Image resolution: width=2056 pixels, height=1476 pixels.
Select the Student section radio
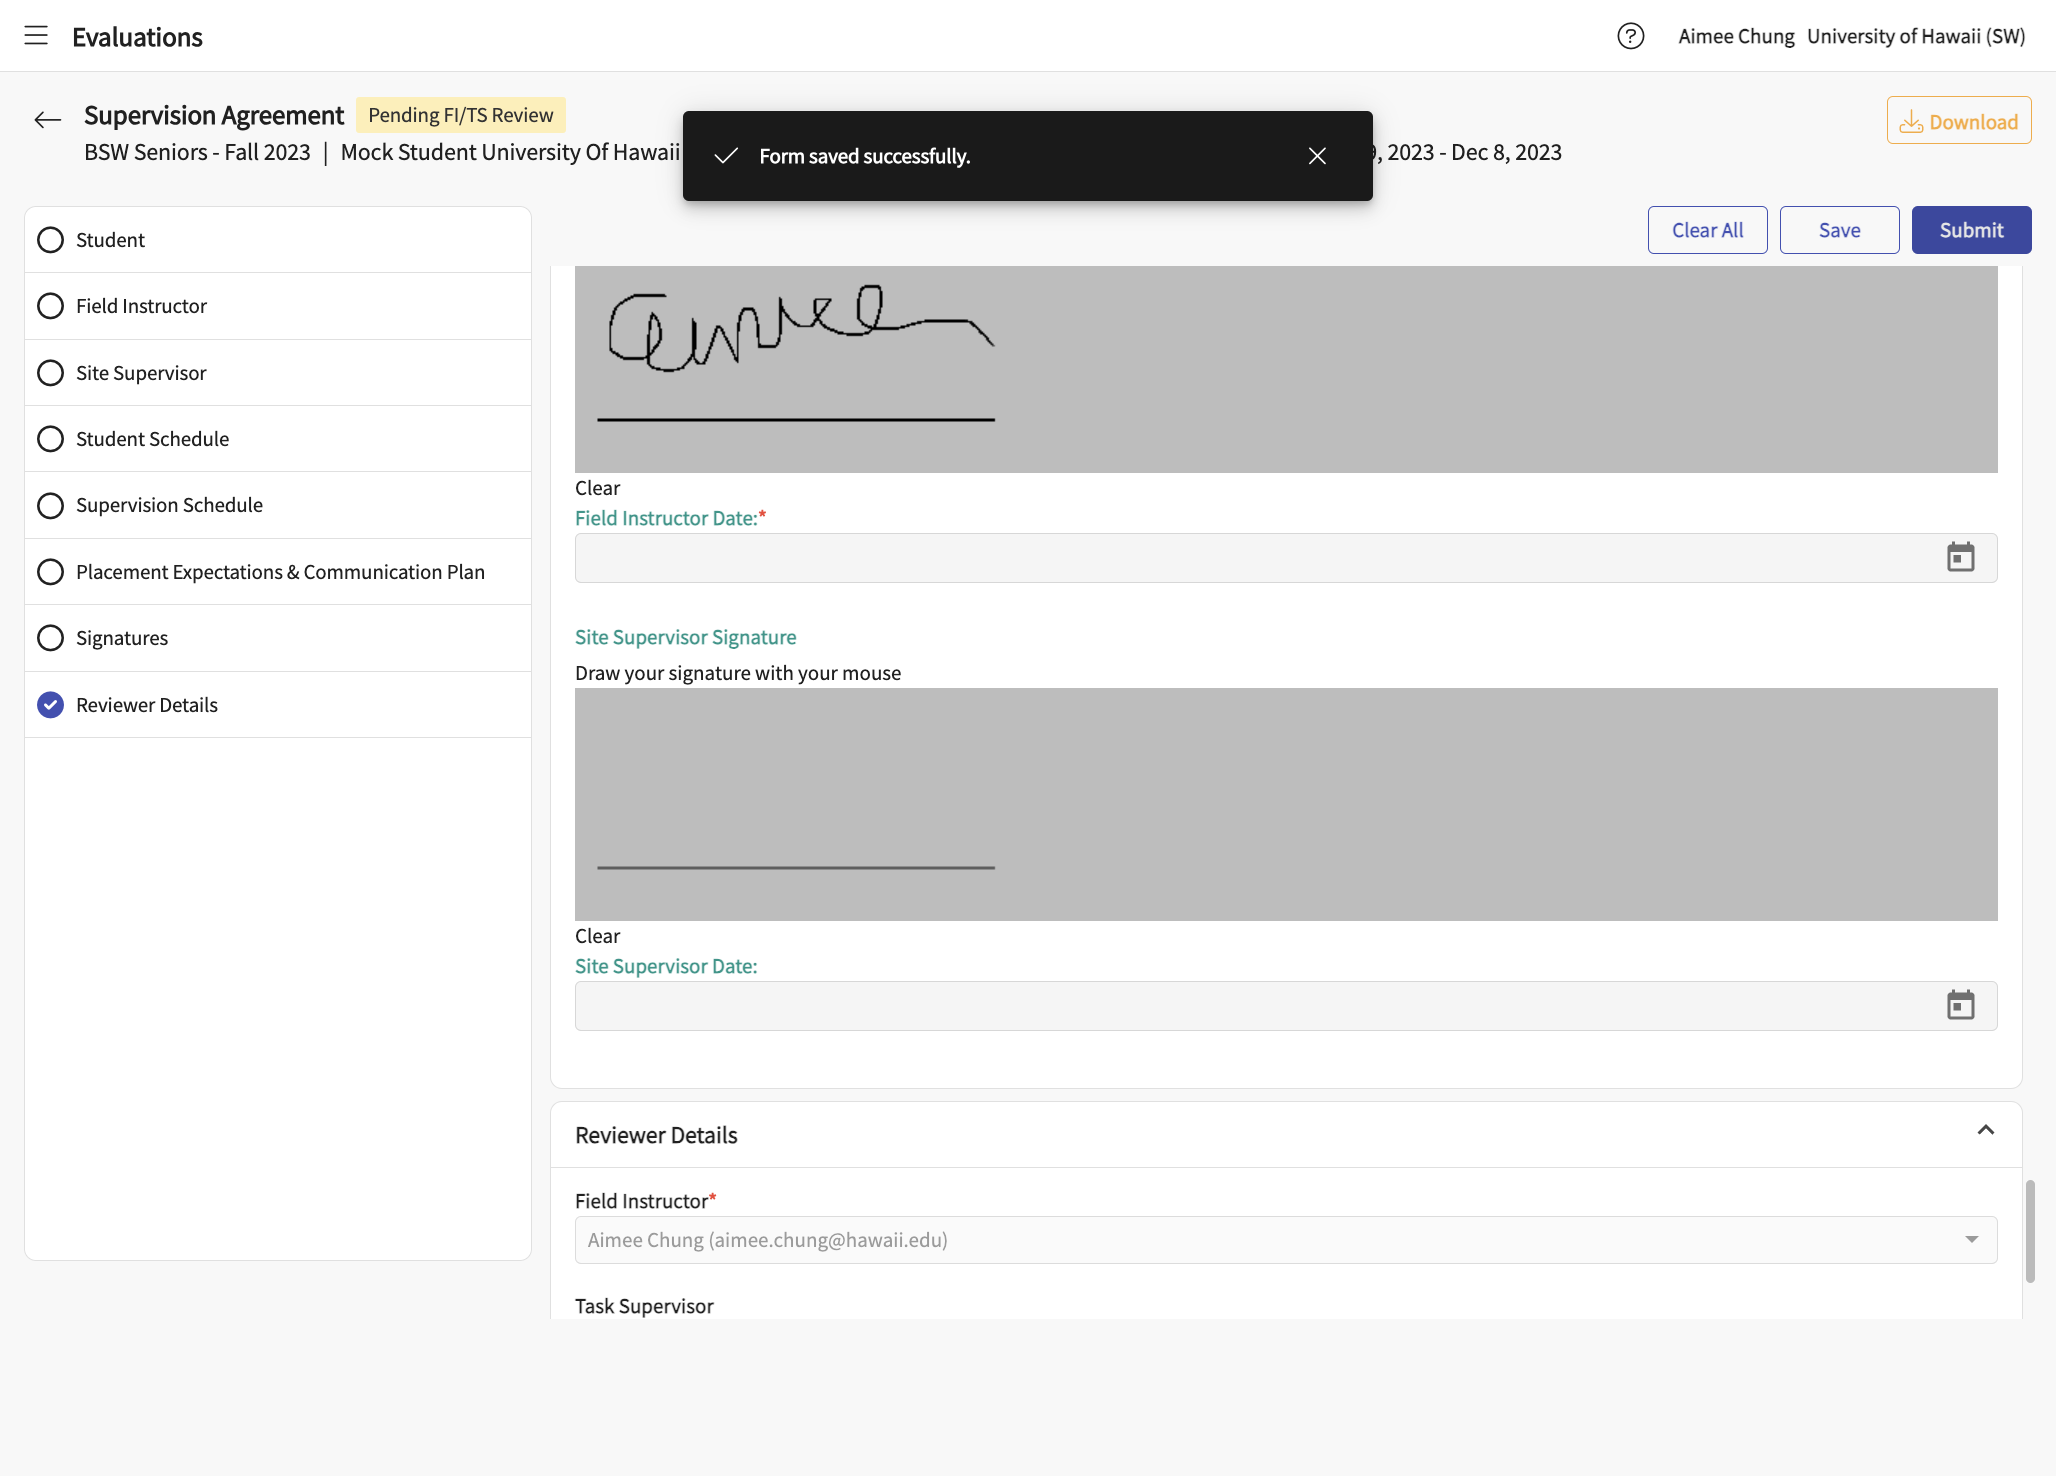pyautogui.click(x=50, y=240)
